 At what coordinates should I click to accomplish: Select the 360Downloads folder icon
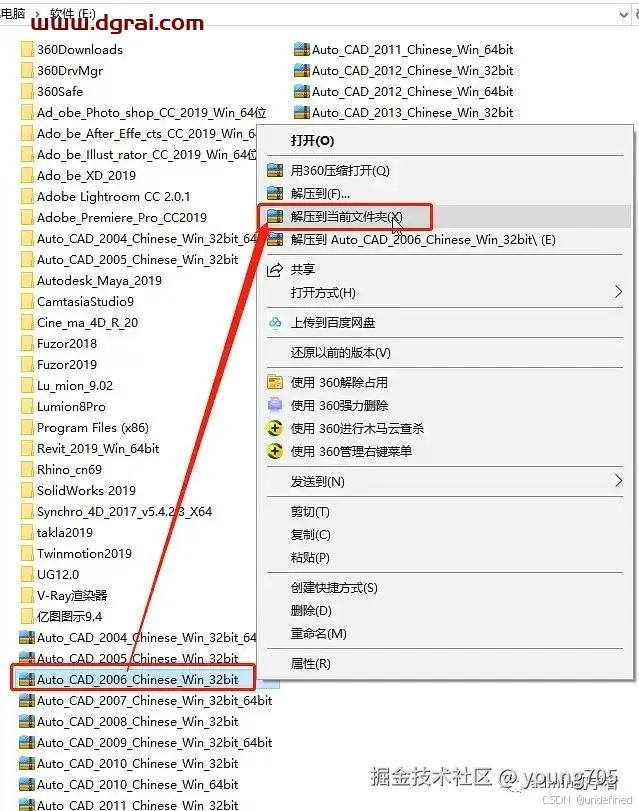click(27, 50)
